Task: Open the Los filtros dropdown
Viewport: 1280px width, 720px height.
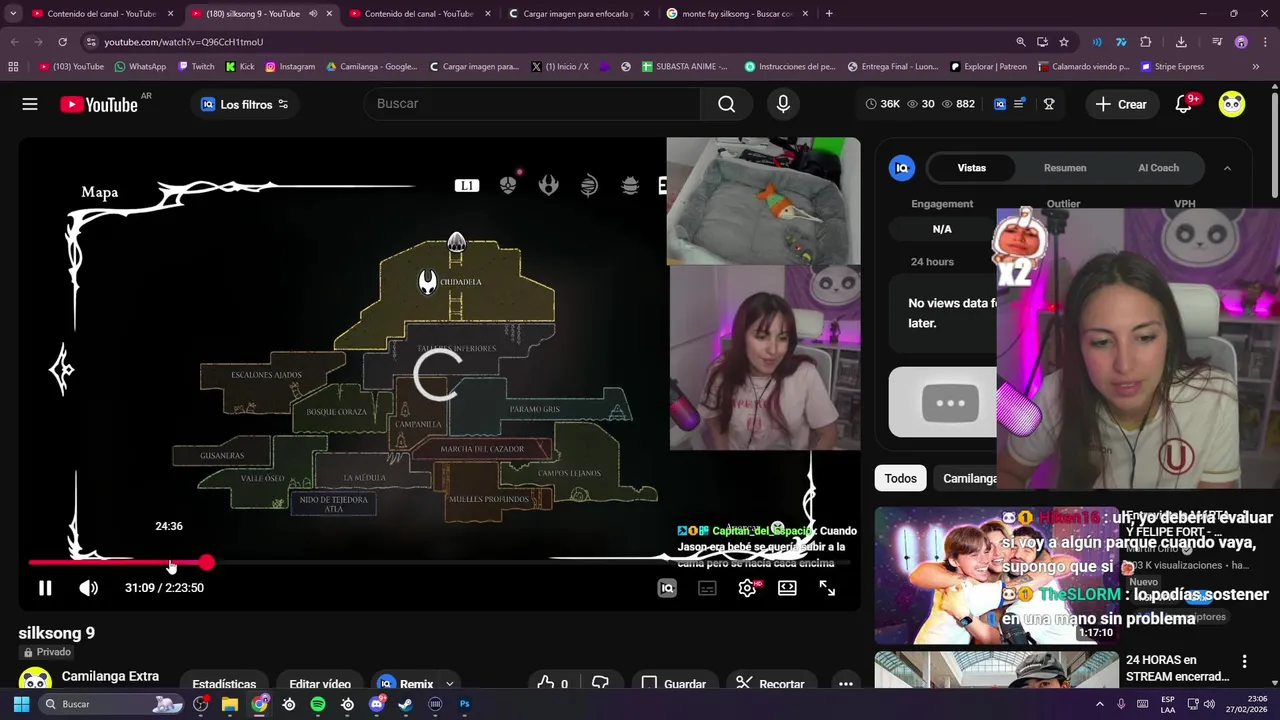Action: [x=245, y=104]
